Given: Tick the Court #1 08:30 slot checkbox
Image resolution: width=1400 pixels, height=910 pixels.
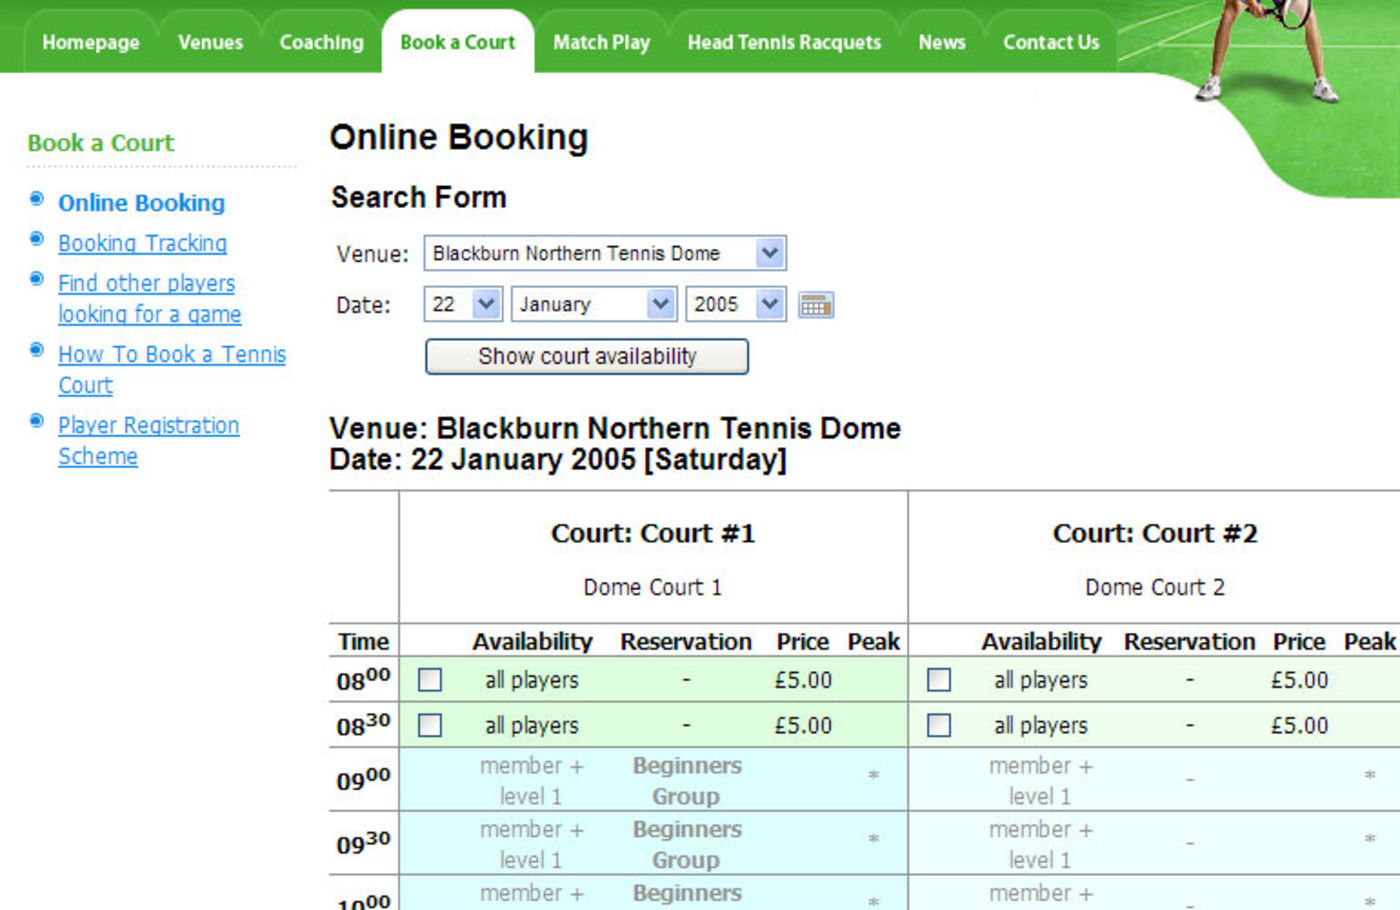Looking at the screenshot, I should pos(430,725).
